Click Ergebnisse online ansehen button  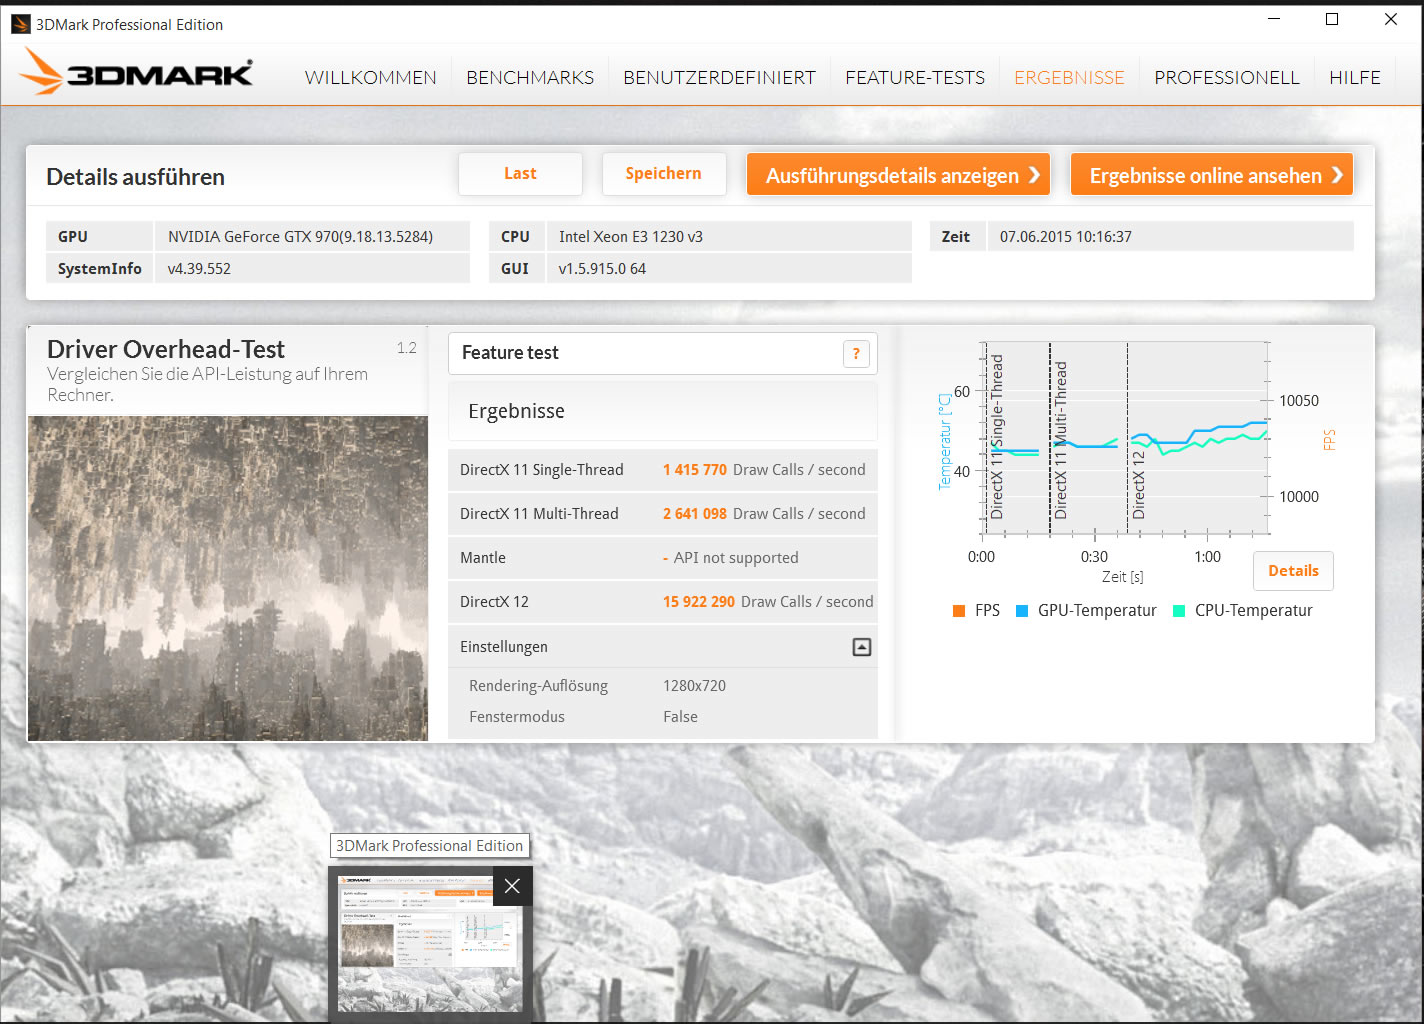pos(1212,175)
